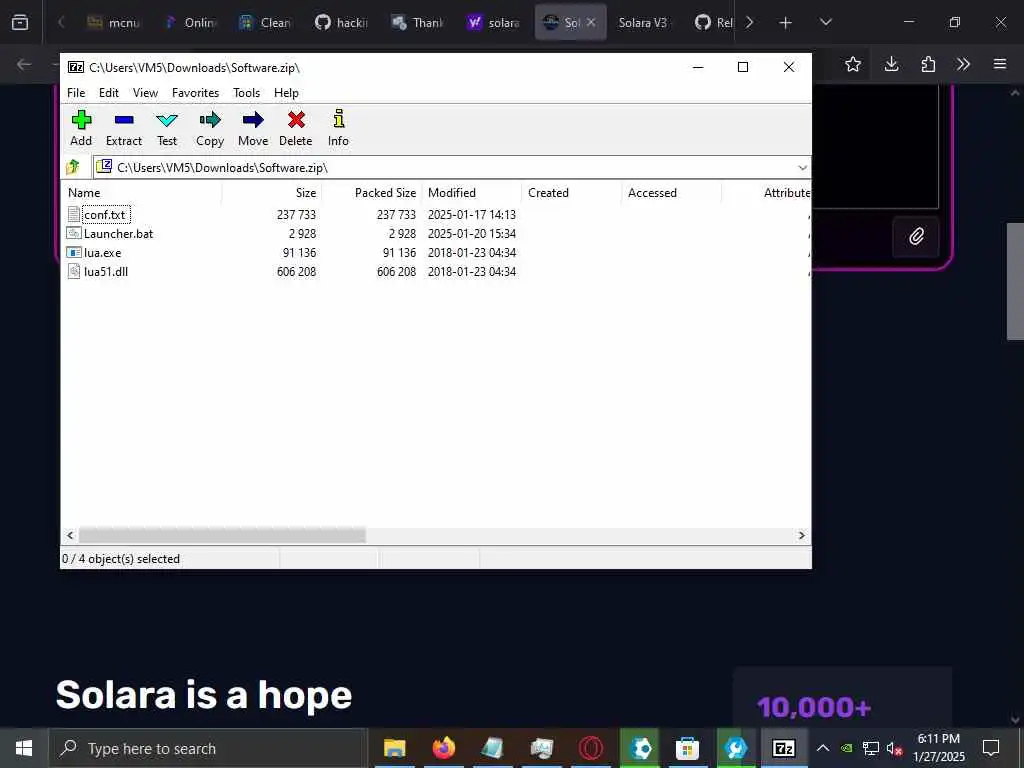Select the lua.exe file name

pos(103,252)
